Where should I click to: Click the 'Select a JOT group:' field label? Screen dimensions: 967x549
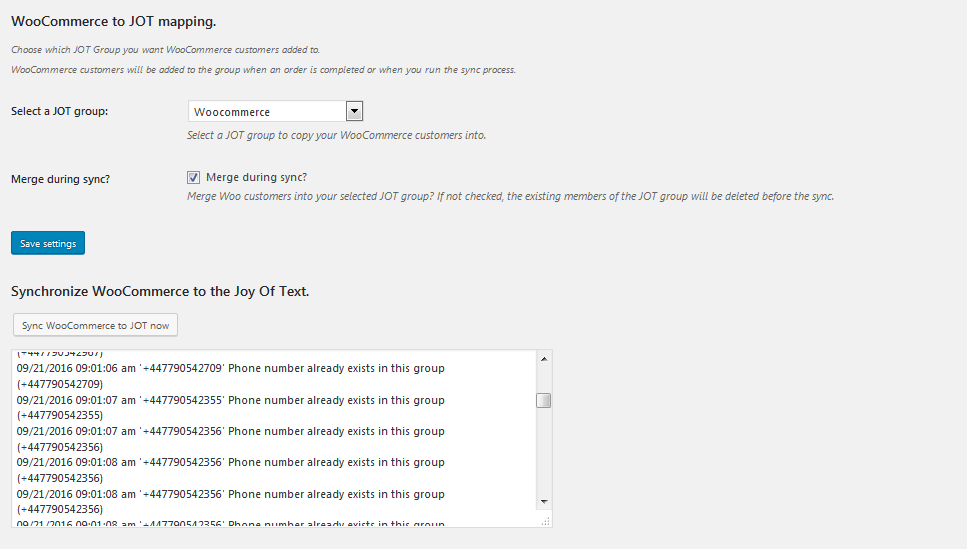59,111
